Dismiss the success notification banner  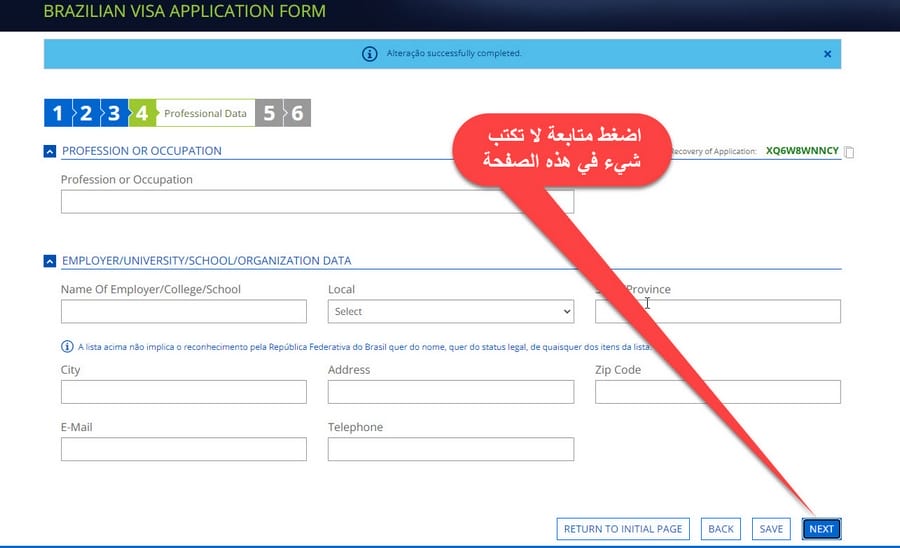pyautogui.click(x=827, y=54)
